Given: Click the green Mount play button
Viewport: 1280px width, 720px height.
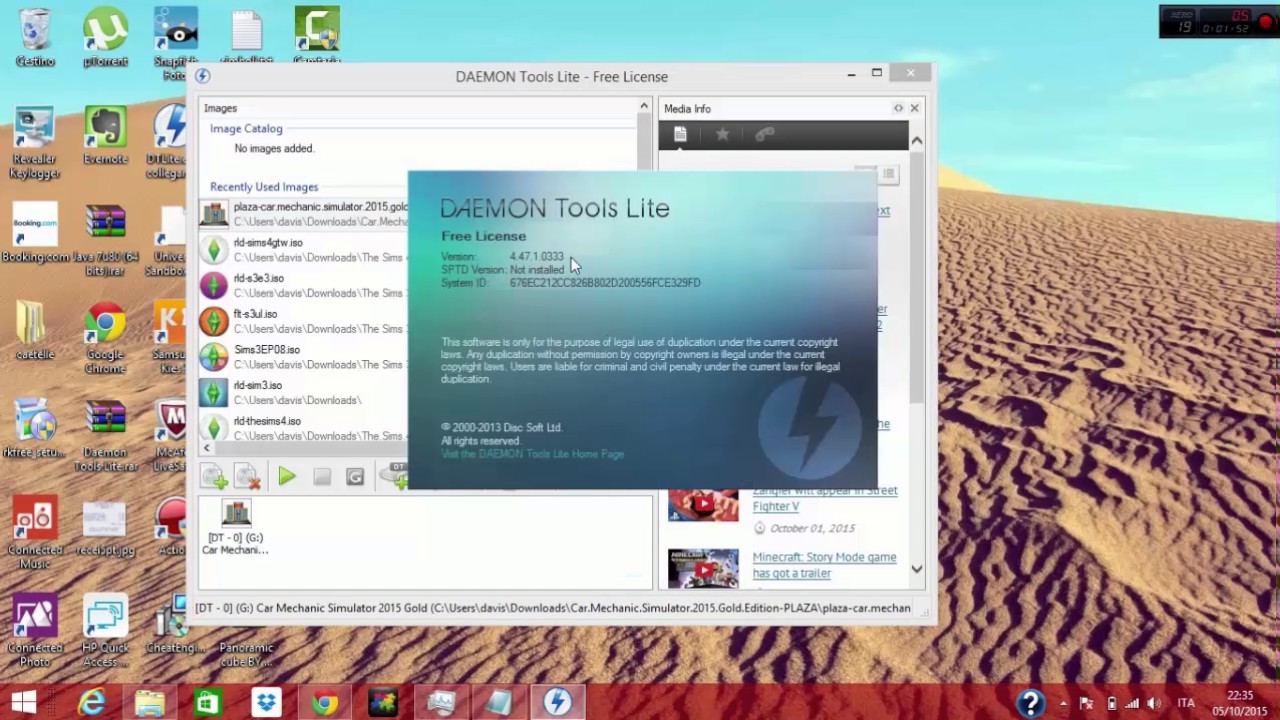Looking at the screenshot, I should [x=287, y=477].
